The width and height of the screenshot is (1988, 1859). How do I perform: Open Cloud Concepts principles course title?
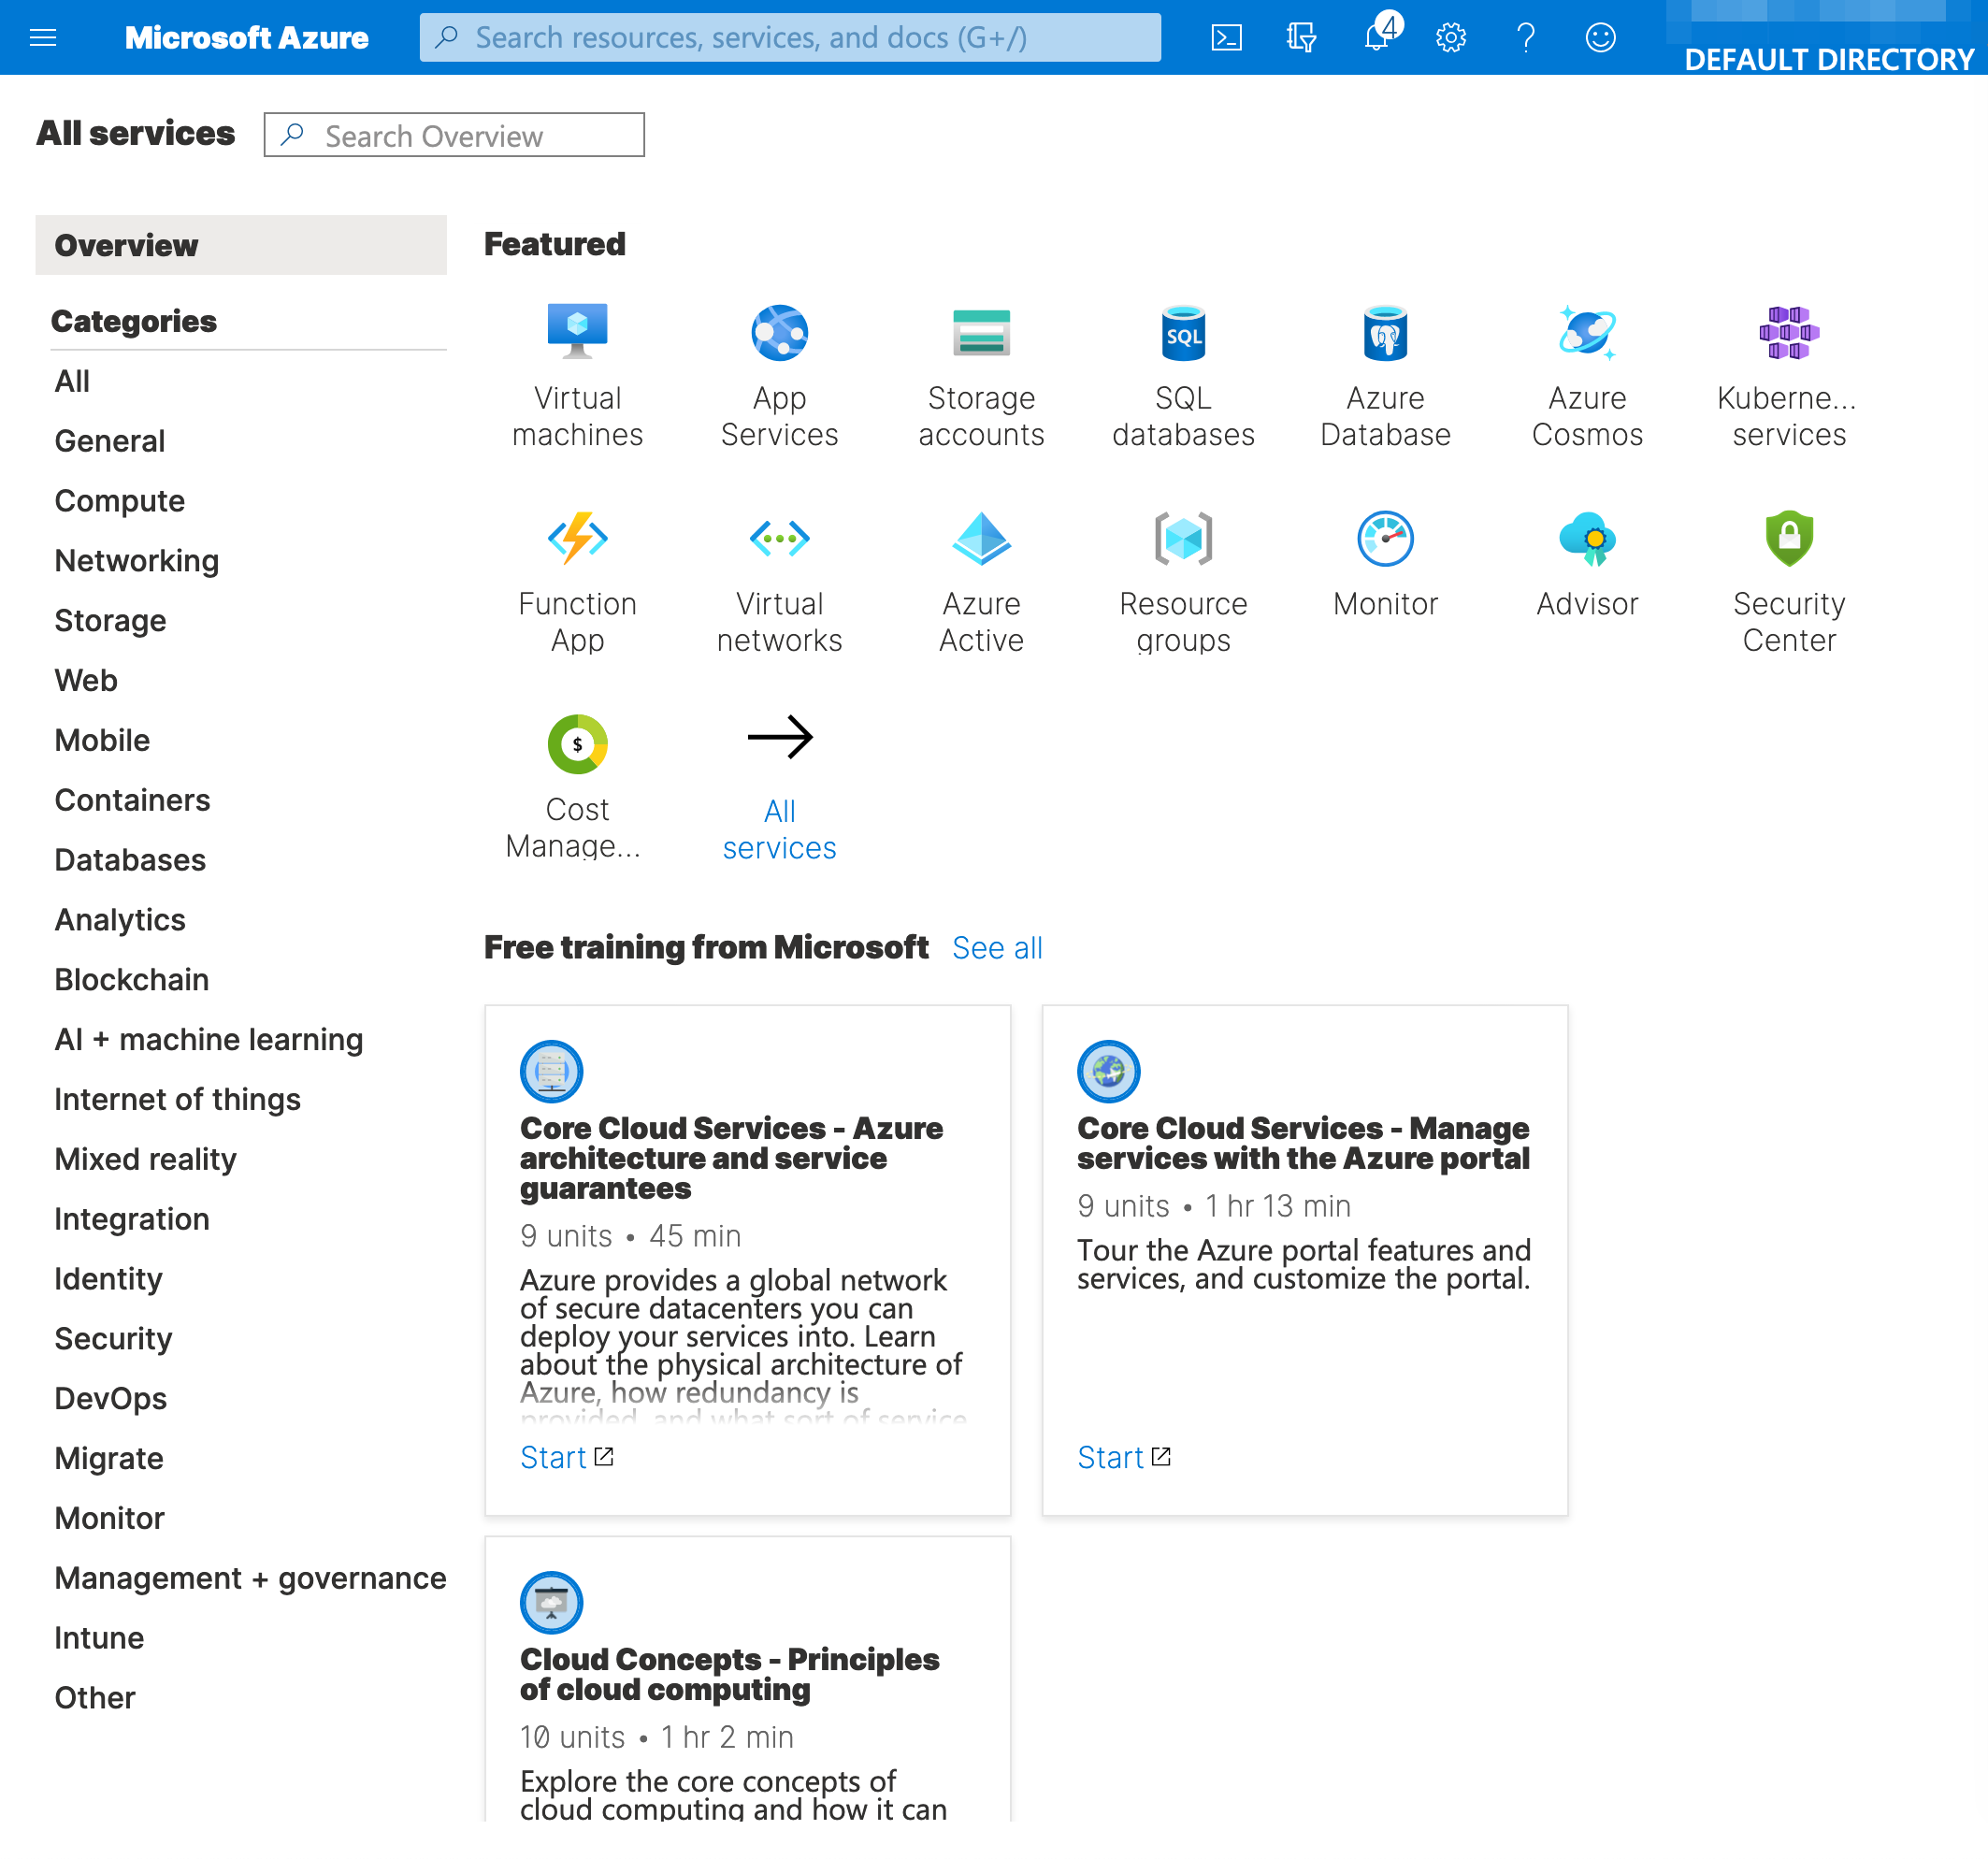[729, 1674]
